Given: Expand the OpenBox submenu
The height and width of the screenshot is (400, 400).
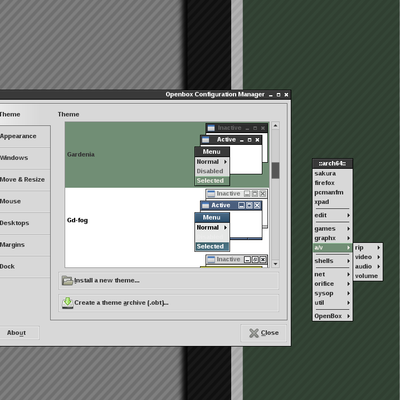Looking at the screenshot, I should click(332, 316).
